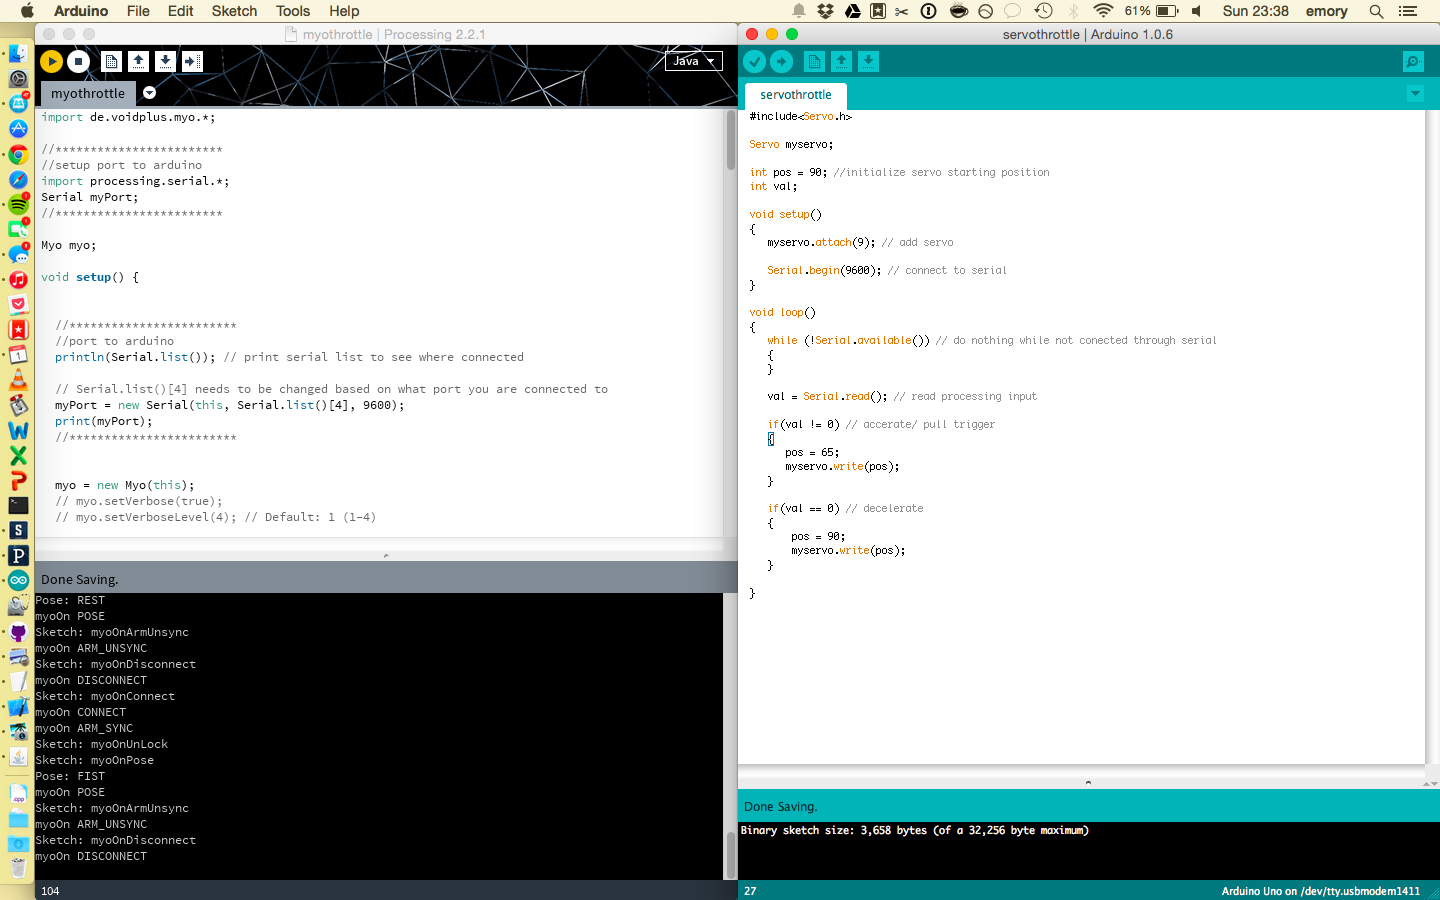Open a sketch via Processing toolbar

point(139,61)
